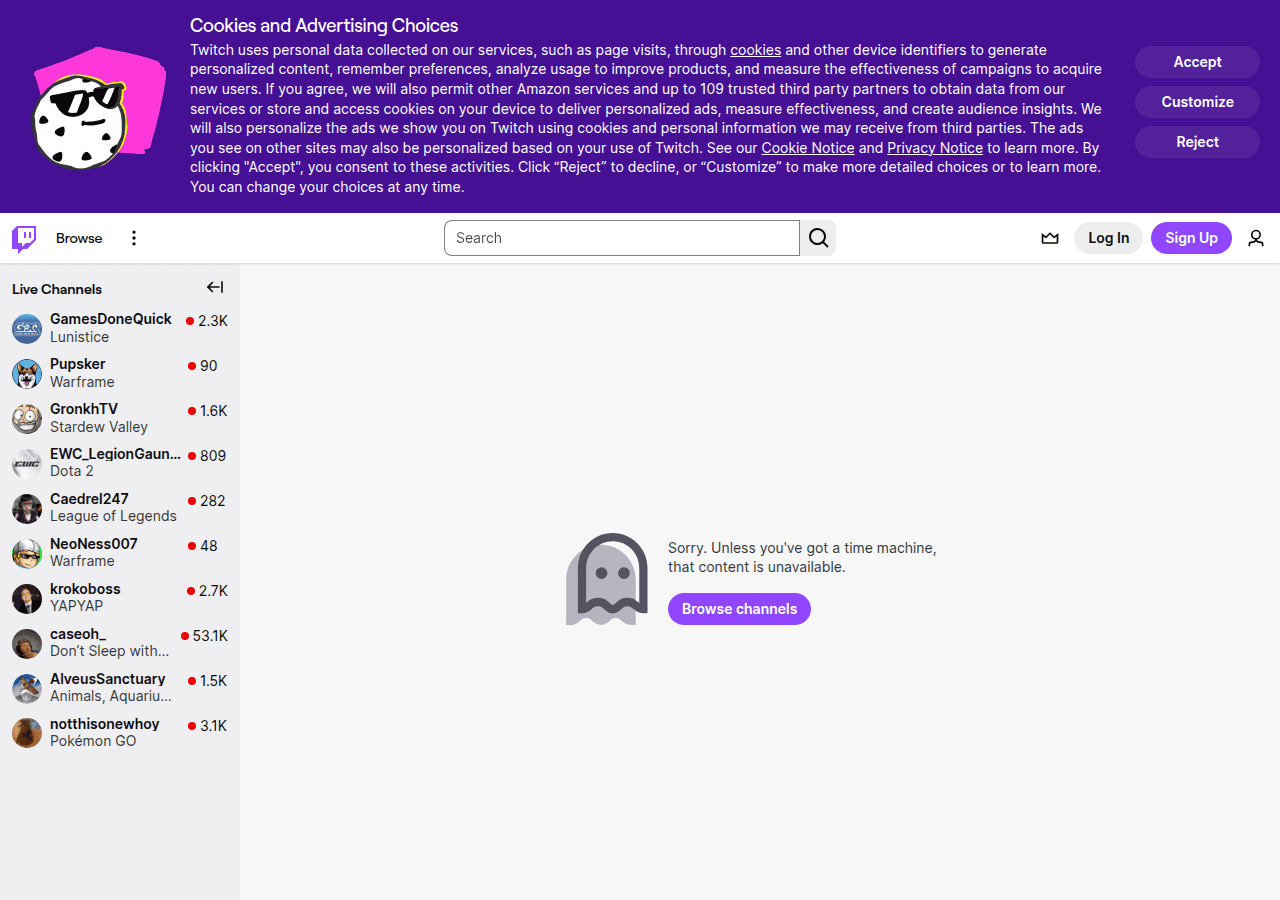Click the search magnifier button

click(x=819, y=238)
